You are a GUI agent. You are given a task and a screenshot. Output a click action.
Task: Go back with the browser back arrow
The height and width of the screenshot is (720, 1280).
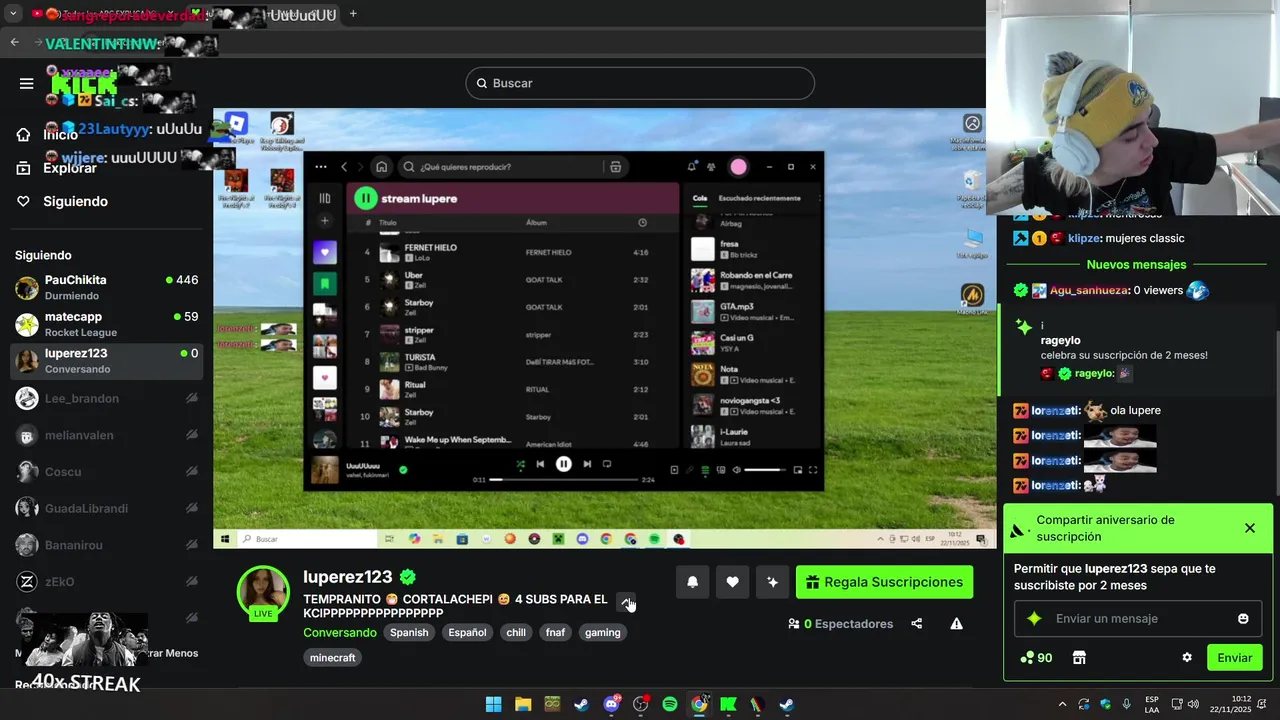click(15, 42)
